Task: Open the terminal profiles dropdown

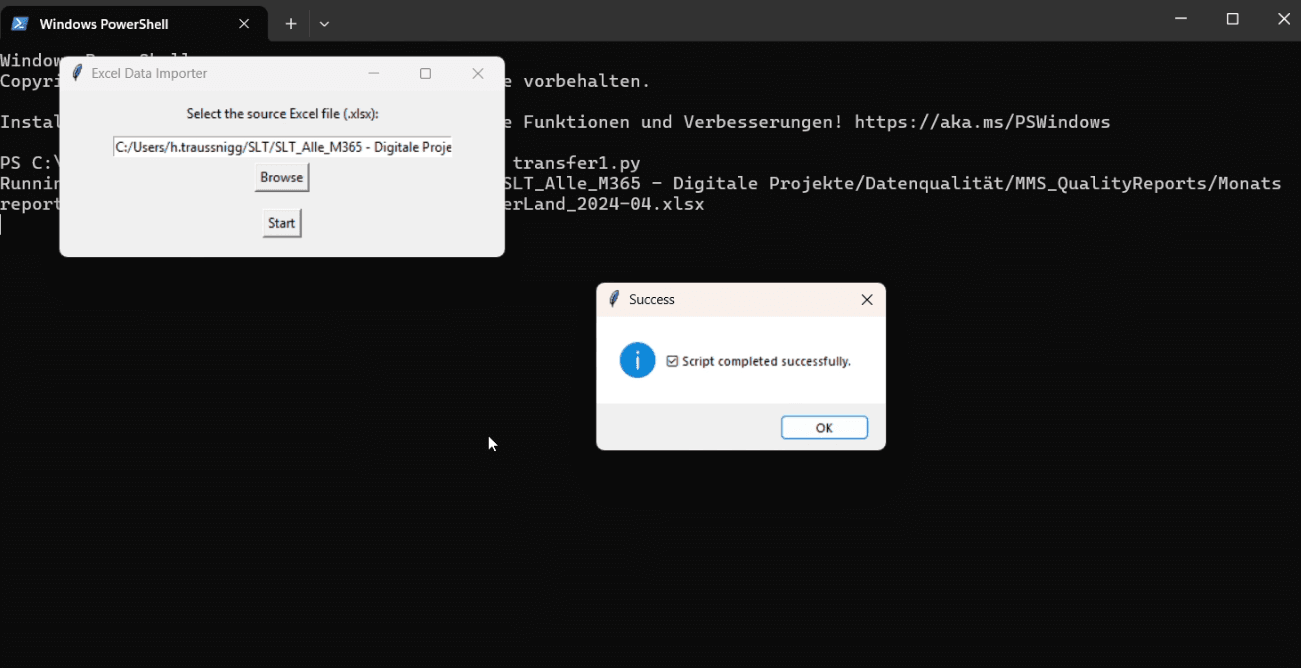Action: (324, 24)
